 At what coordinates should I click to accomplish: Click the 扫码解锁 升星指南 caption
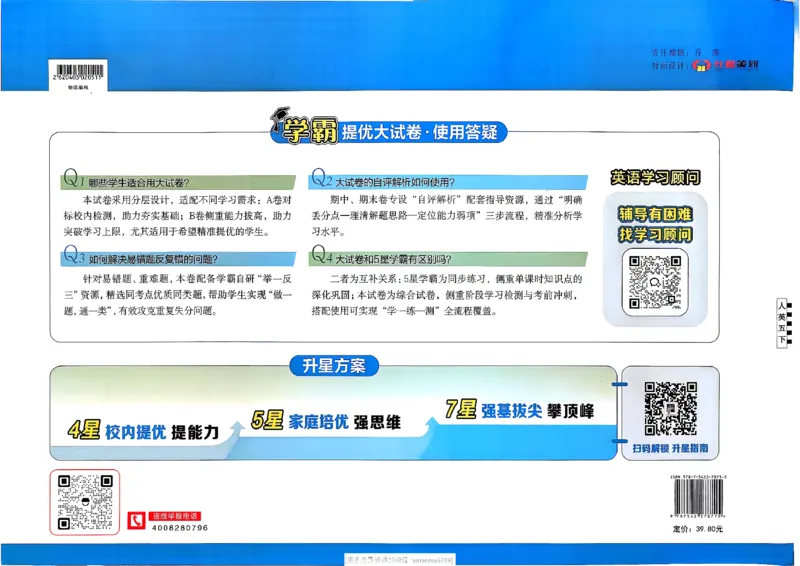tap(670, 448)
